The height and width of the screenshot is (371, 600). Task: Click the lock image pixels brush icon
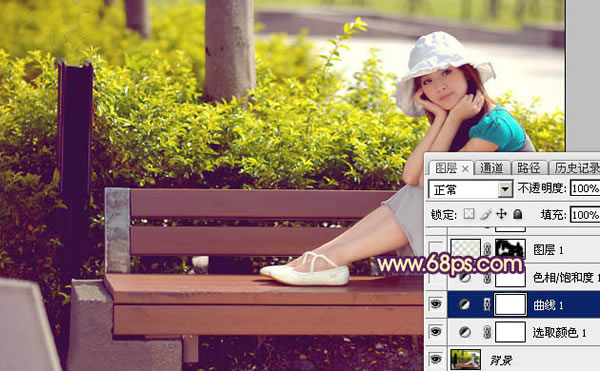pos(486,214)
